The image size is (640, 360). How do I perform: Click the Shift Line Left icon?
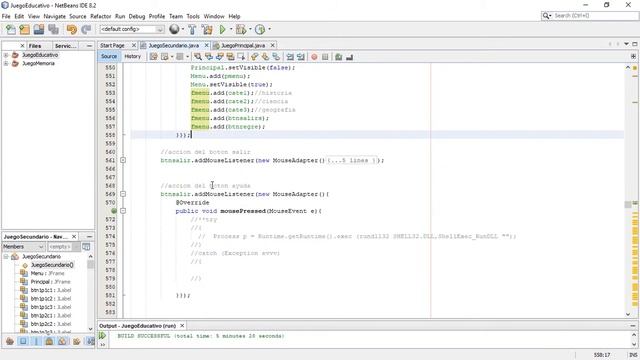point(290,57)
